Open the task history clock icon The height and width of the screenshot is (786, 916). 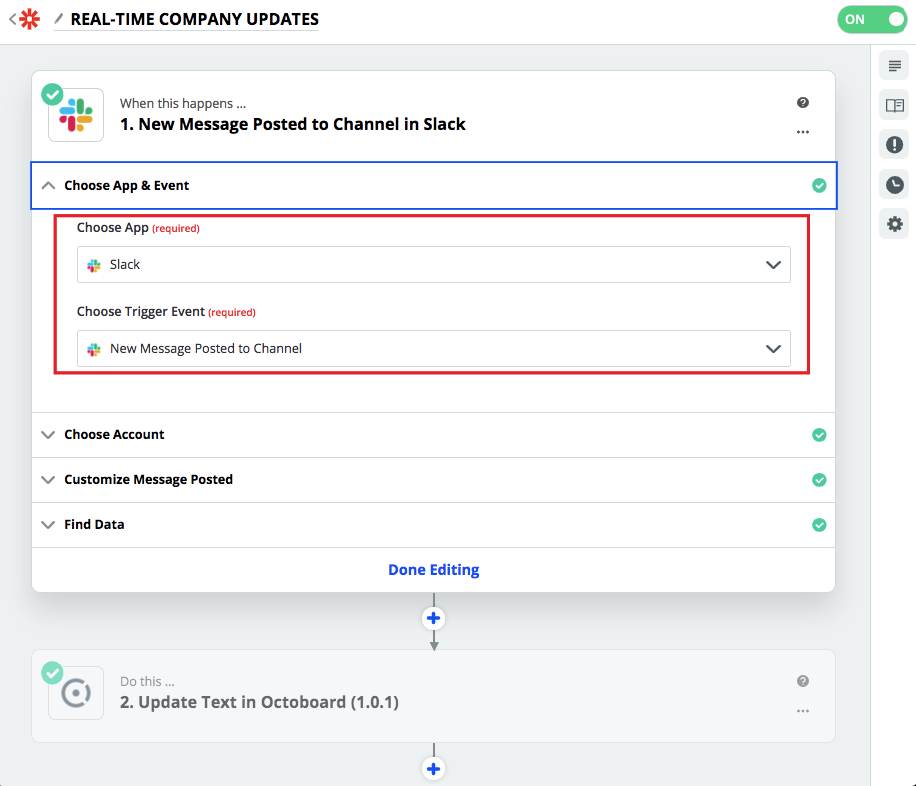click(x=894, y=185)
